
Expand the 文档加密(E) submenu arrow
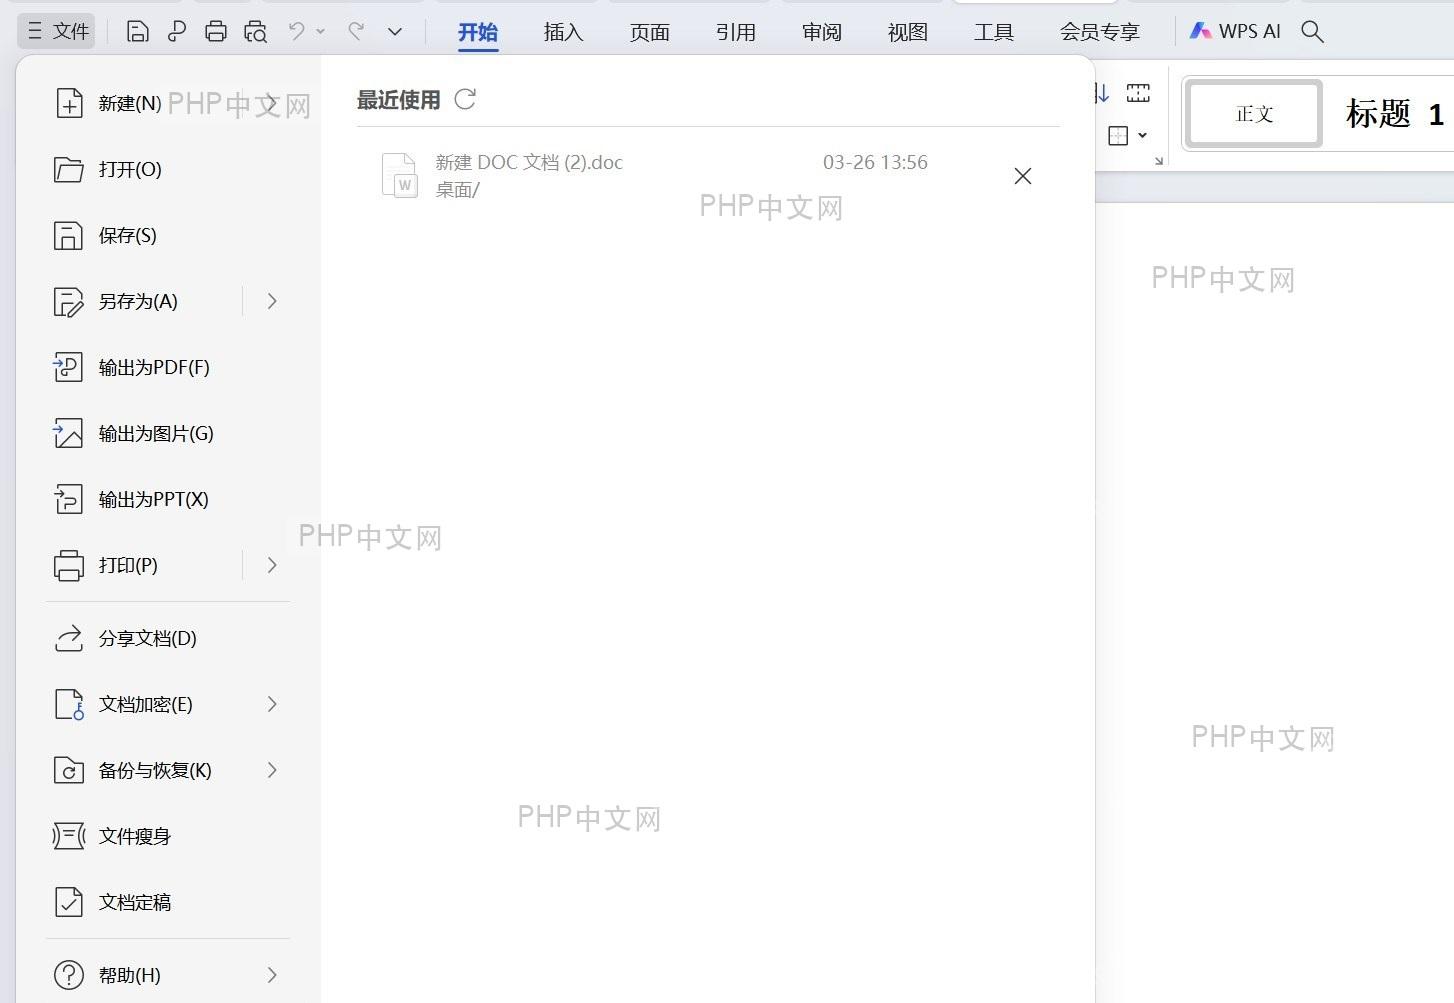272,704
